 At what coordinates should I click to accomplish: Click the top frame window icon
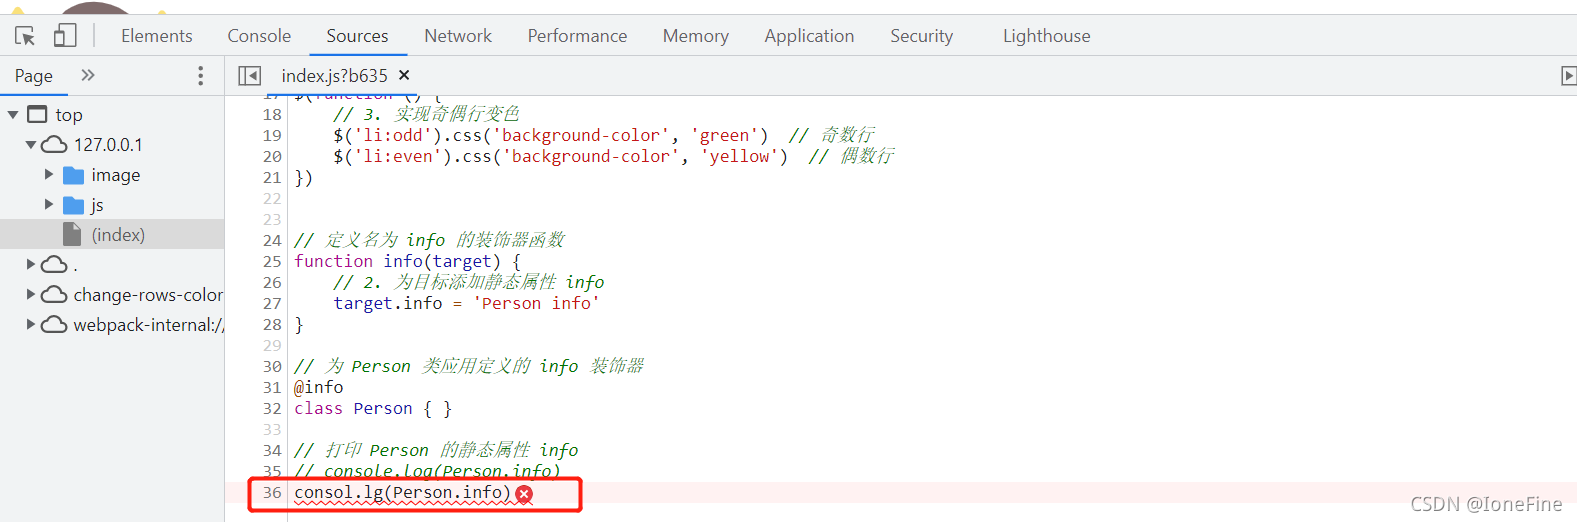37,114
